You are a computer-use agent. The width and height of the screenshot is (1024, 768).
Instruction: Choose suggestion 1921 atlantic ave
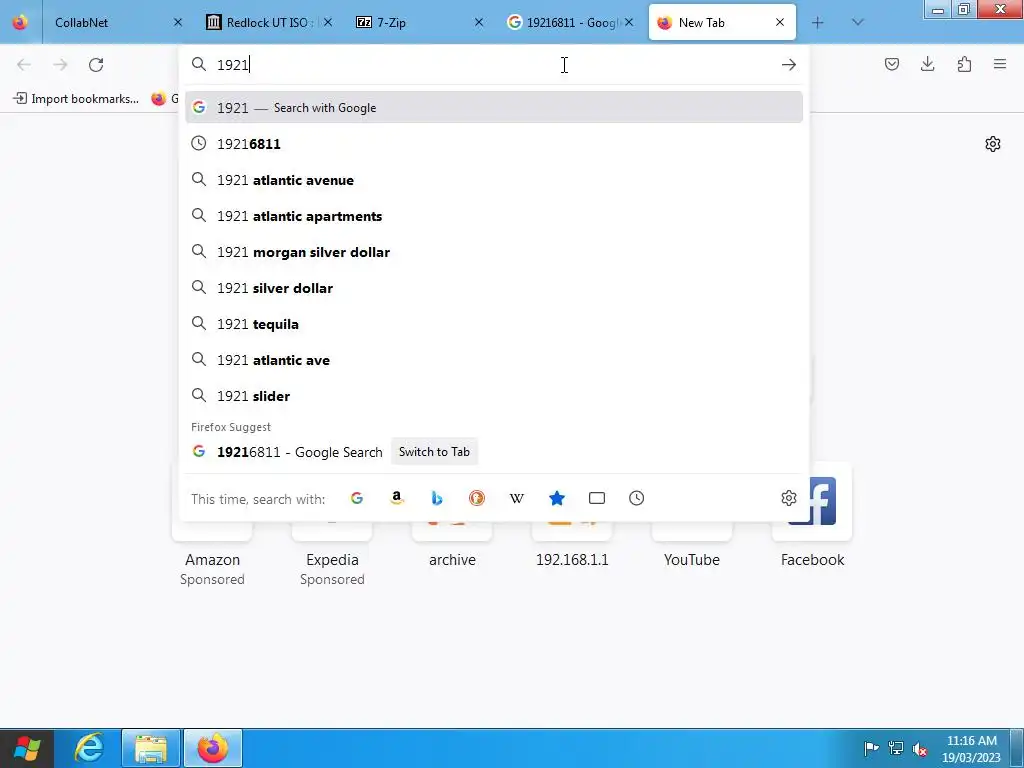click(494, 360)
